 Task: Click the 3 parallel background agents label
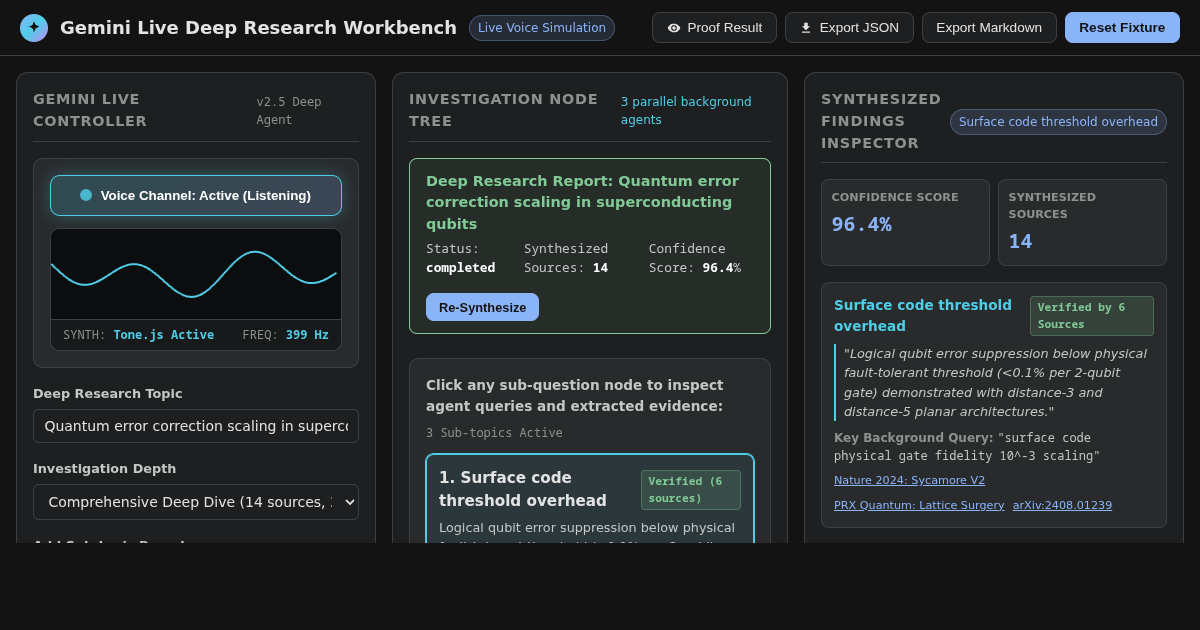(686, 111)
